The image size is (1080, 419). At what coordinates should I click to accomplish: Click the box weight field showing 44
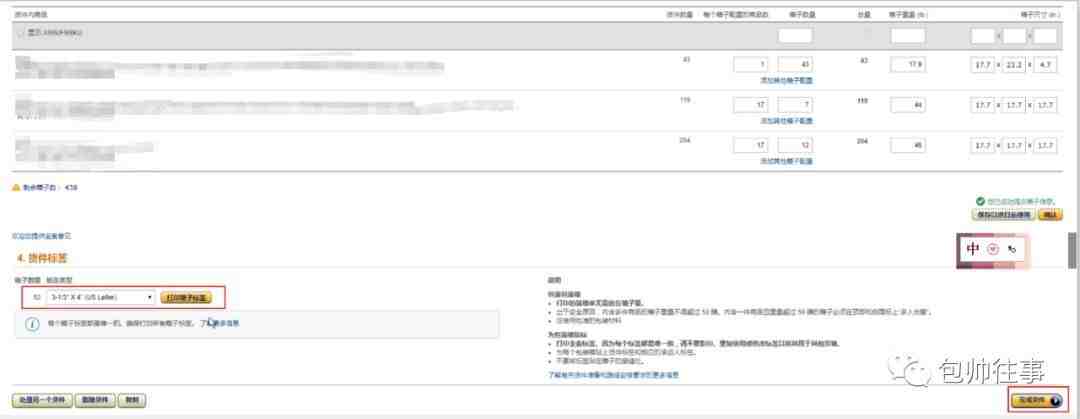coord(907,105)
